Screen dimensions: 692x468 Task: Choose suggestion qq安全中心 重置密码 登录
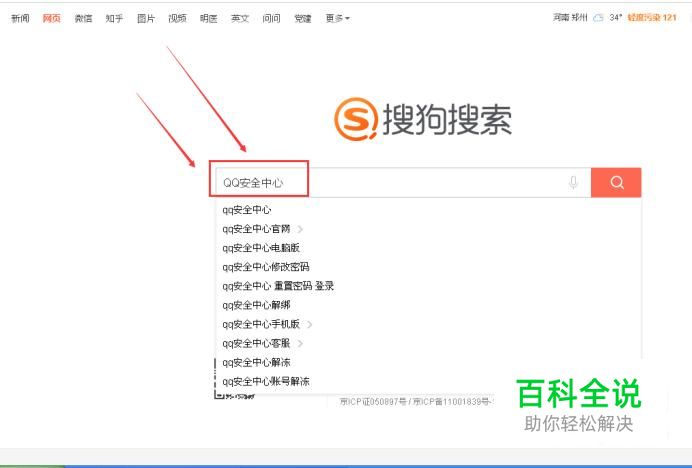278,286
